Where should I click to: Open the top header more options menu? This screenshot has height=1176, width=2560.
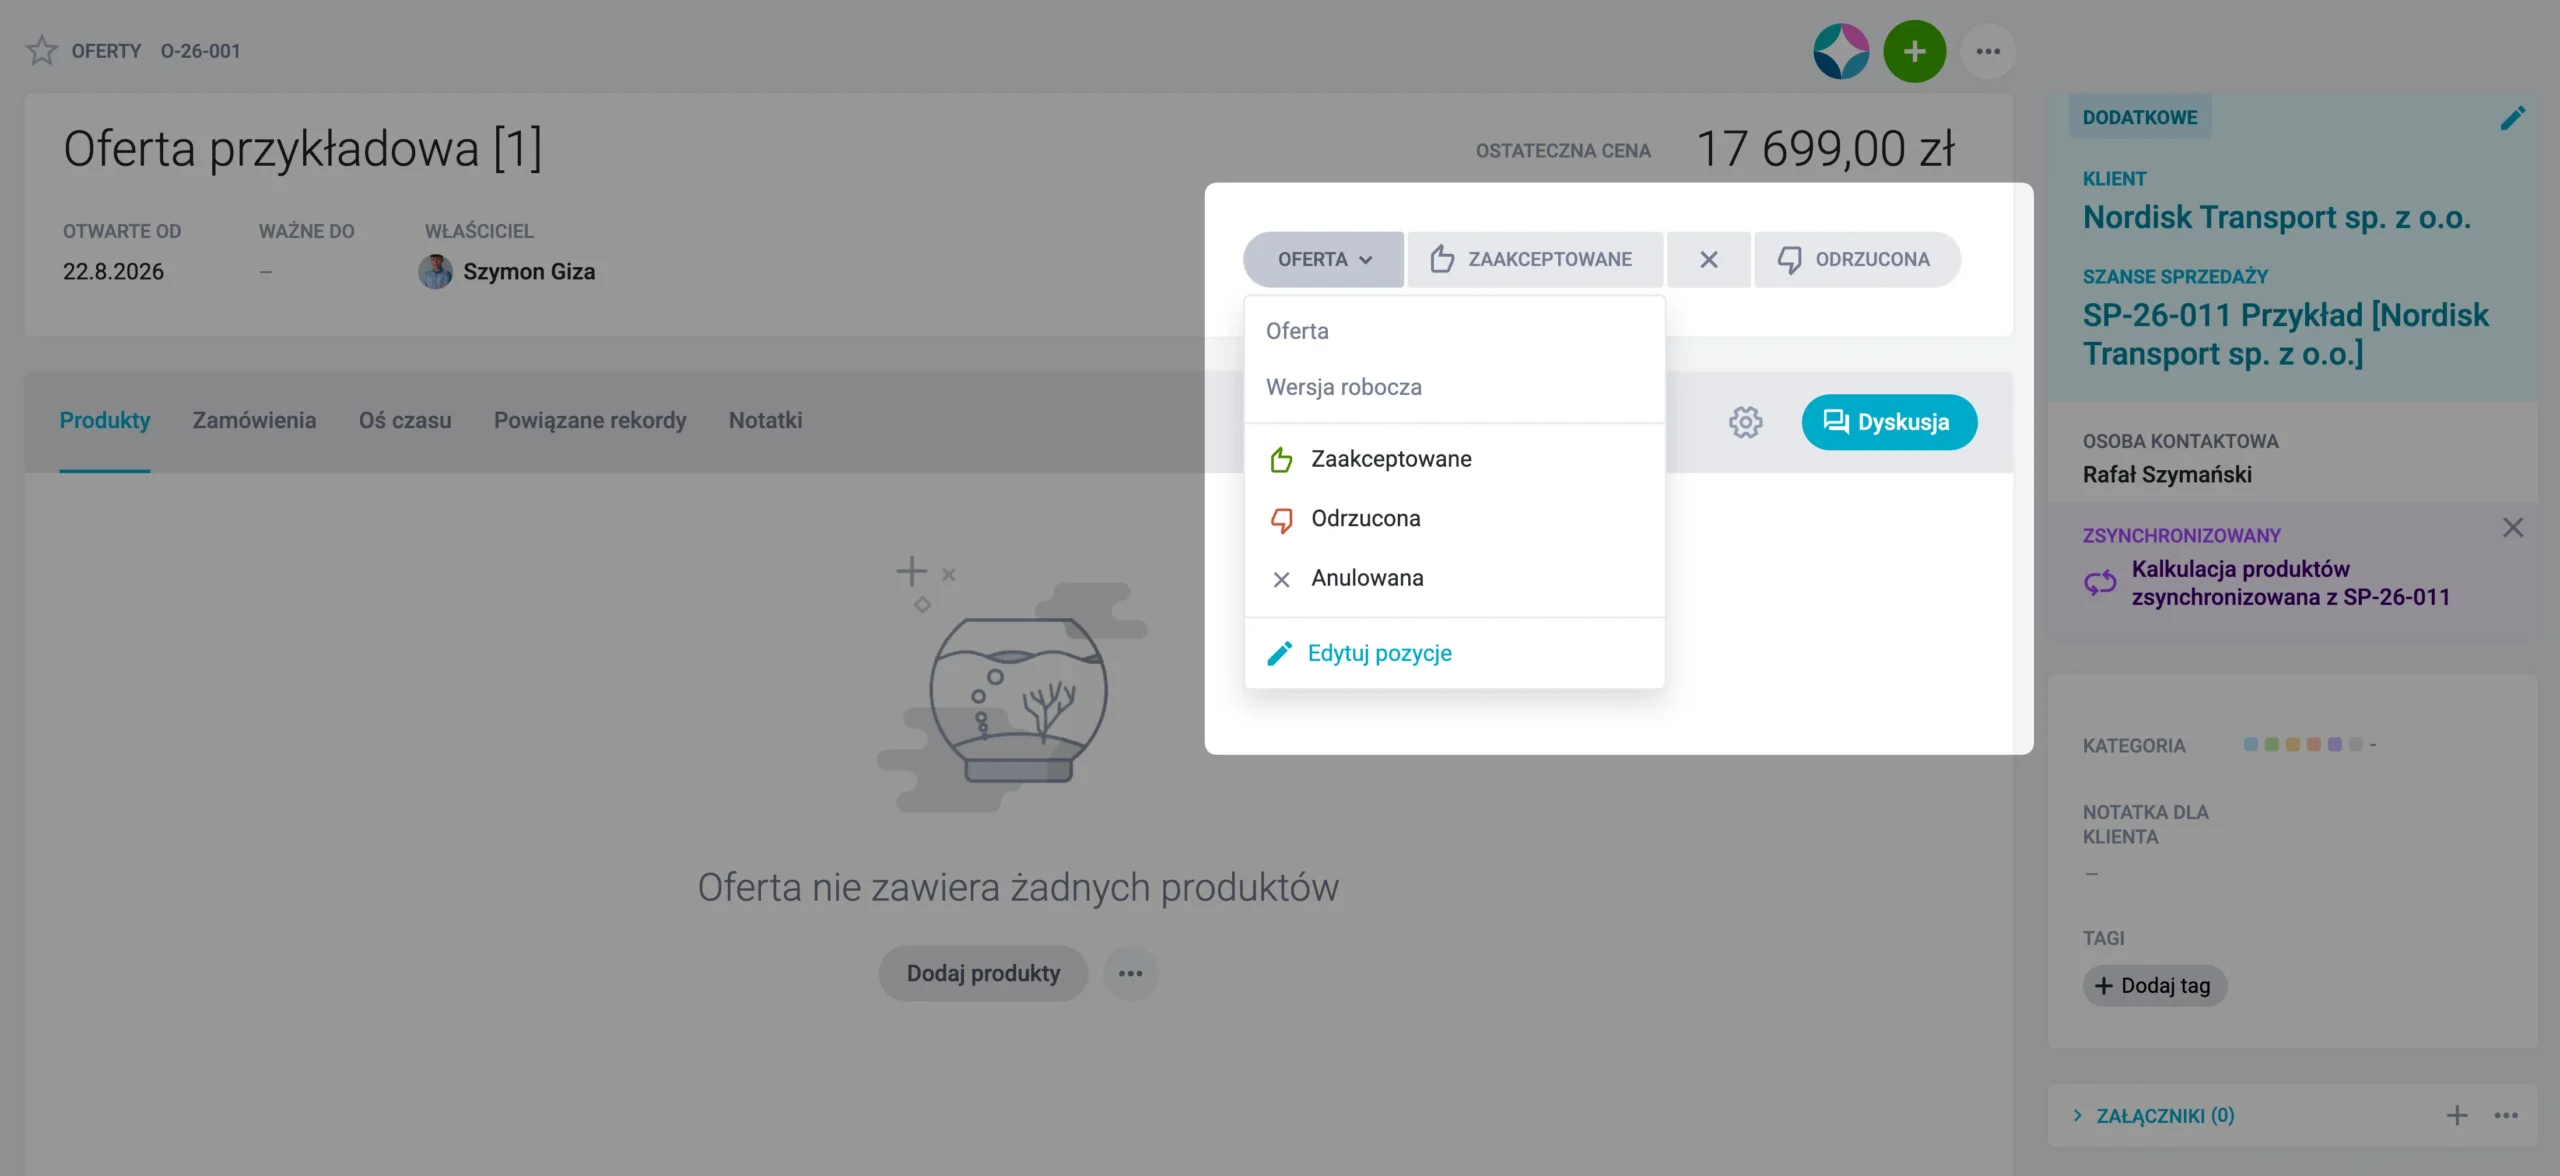click(x=1988, y=51)
